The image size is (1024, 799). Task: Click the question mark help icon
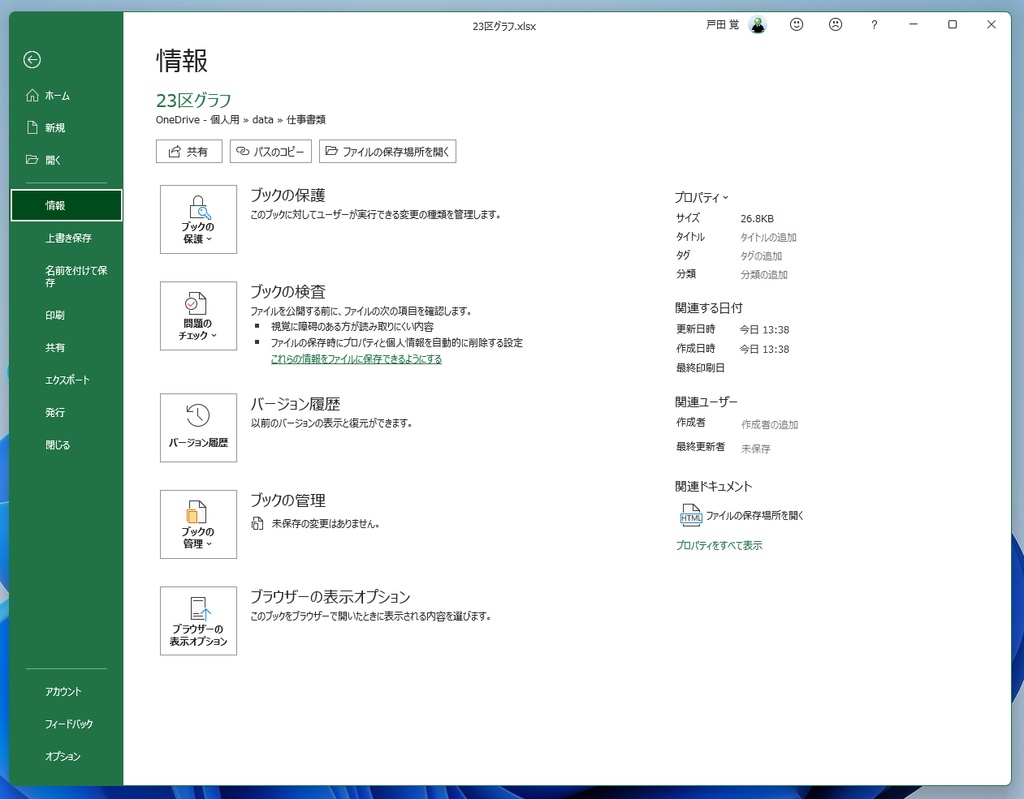(874, 25)
